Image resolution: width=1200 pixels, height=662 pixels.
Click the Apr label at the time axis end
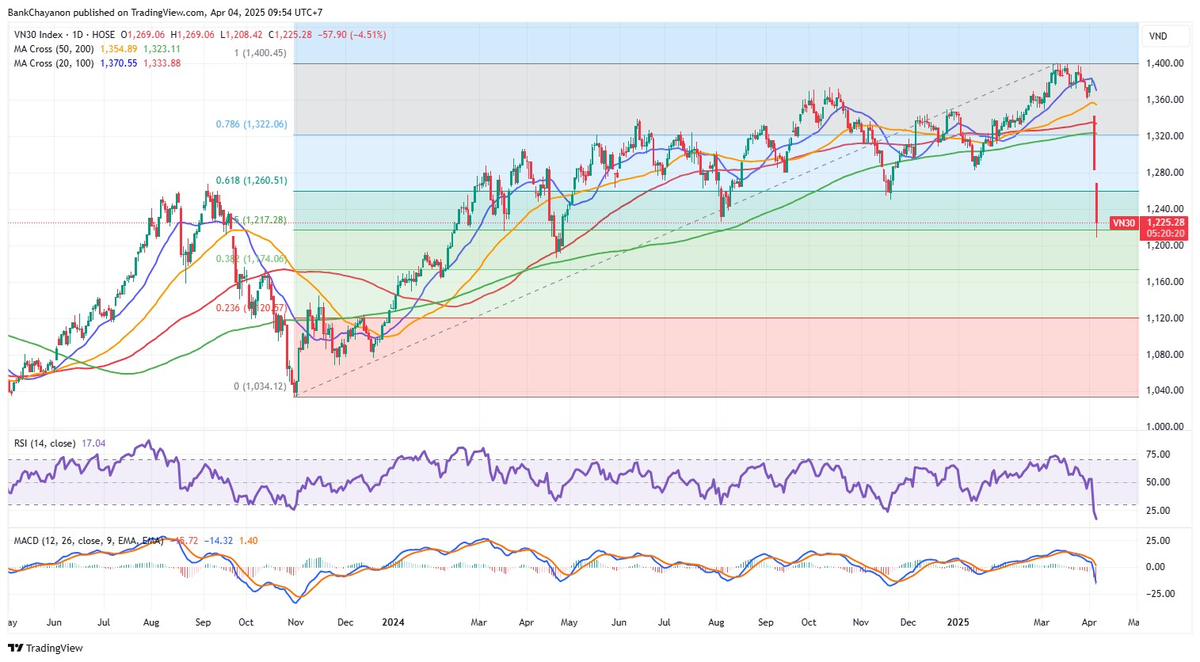(1089, 621)
